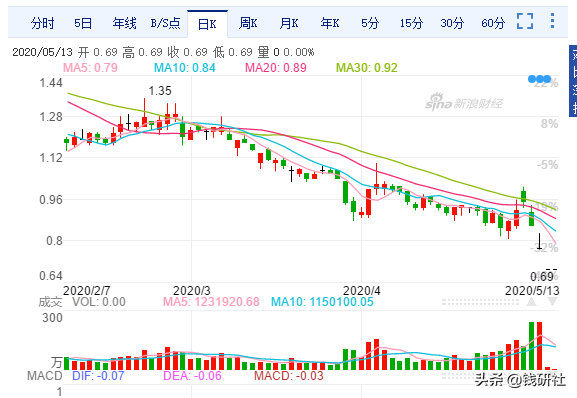Screen dimensions: 577x398
Task: Click the 2020/3 date axis label
Action: [x=192, y=291]
